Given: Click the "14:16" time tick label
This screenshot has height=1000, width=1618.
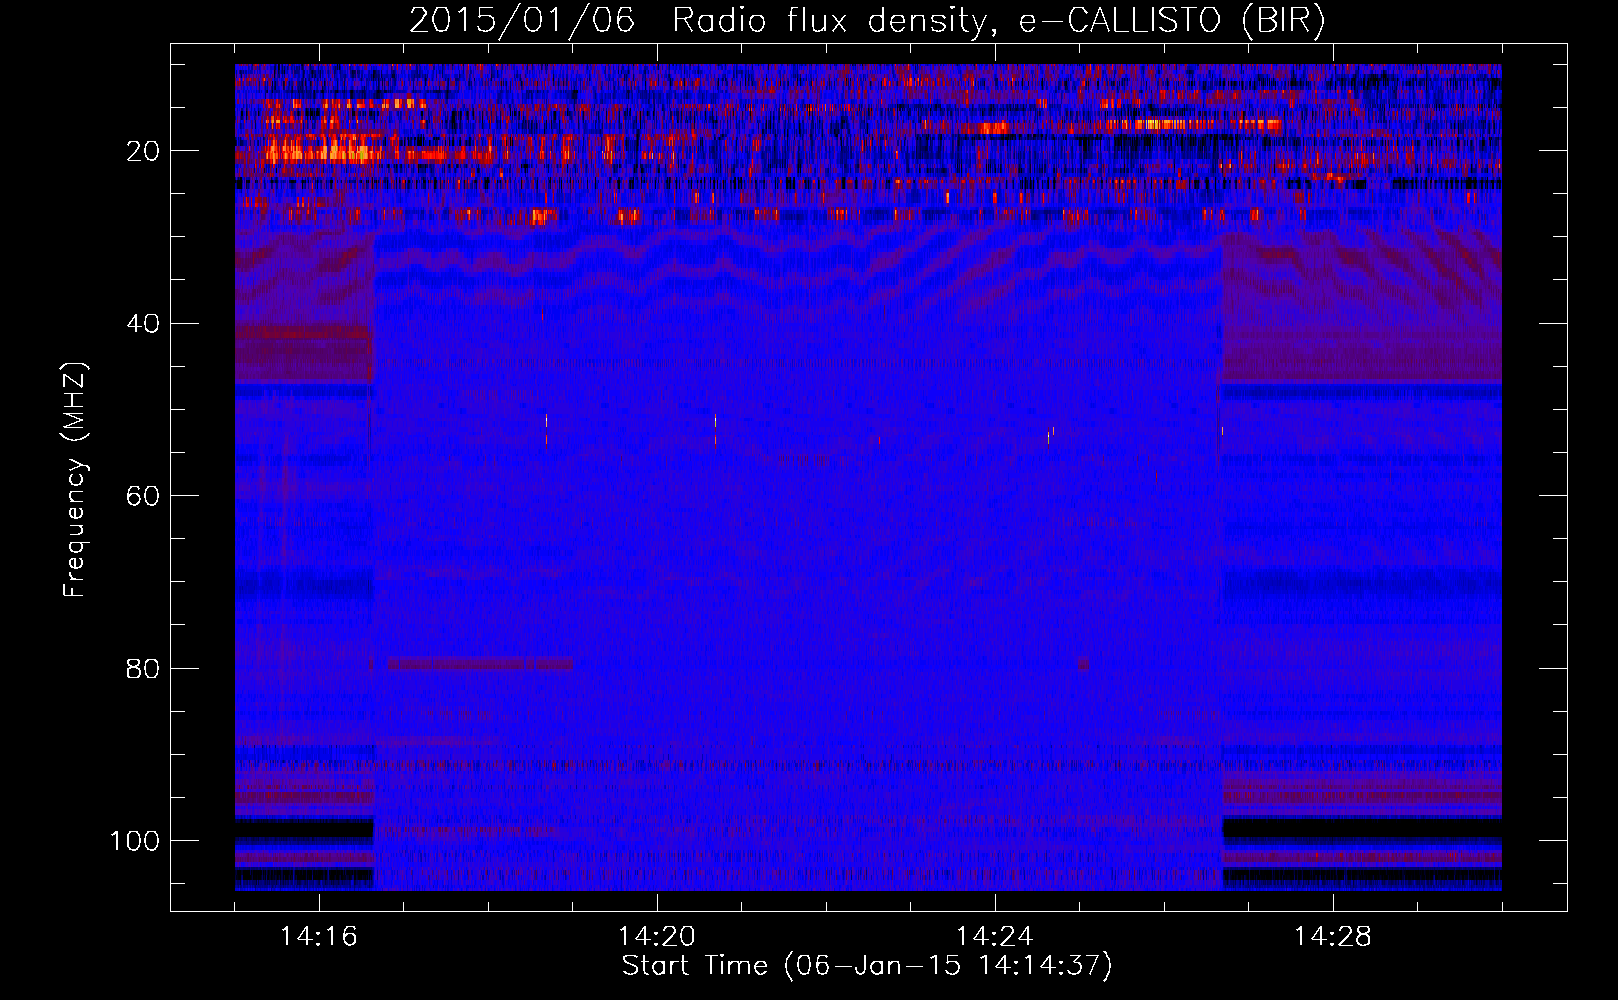Looking at the screenshot, I should click(x=319, y=936).
